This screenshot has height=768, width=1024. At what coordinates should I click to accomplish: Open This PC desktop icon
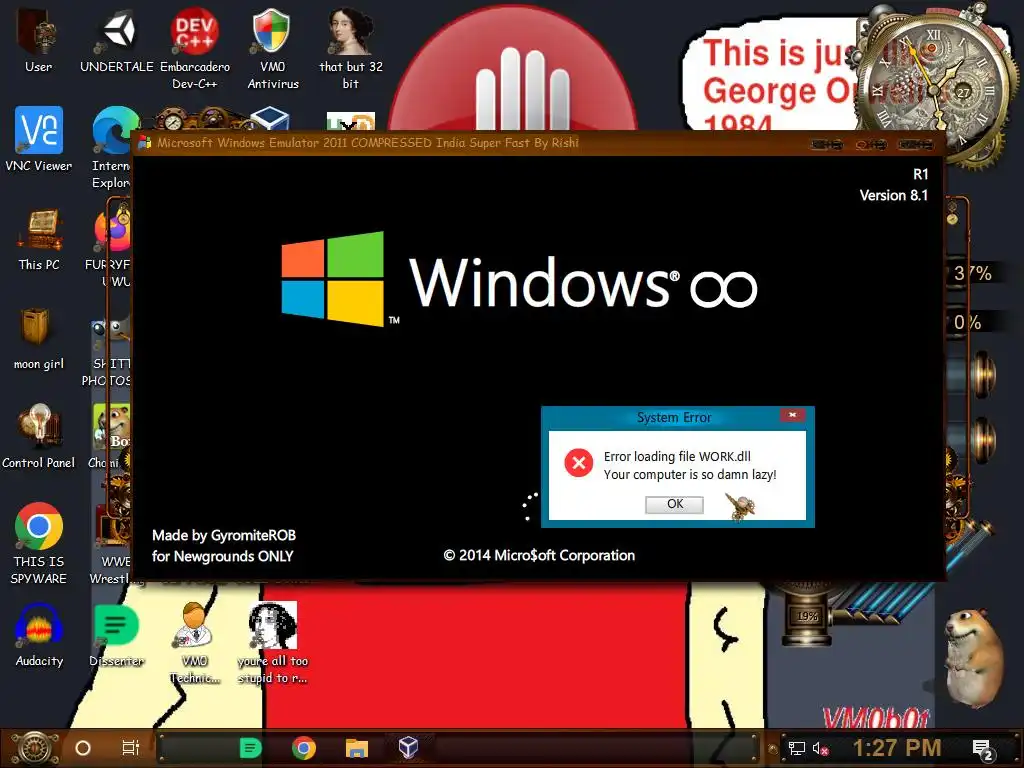(39, 238)
